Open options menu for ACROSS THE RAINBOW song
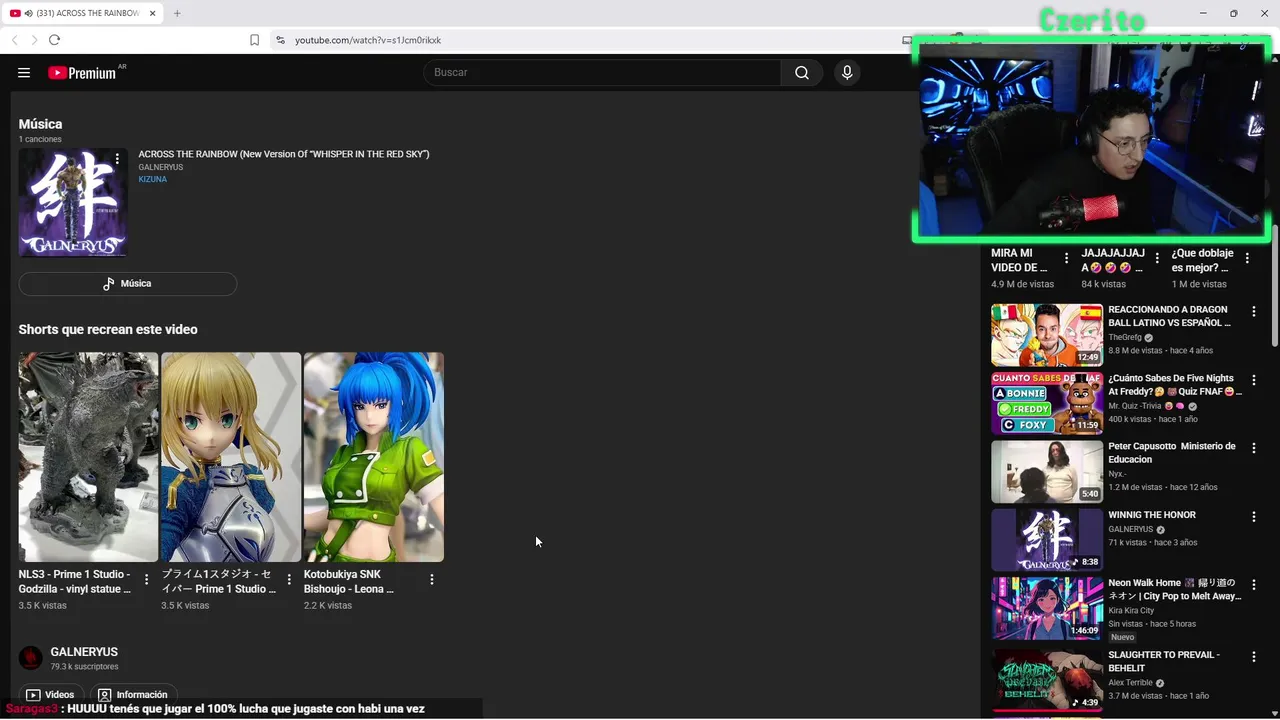 (x=117, y=159)
